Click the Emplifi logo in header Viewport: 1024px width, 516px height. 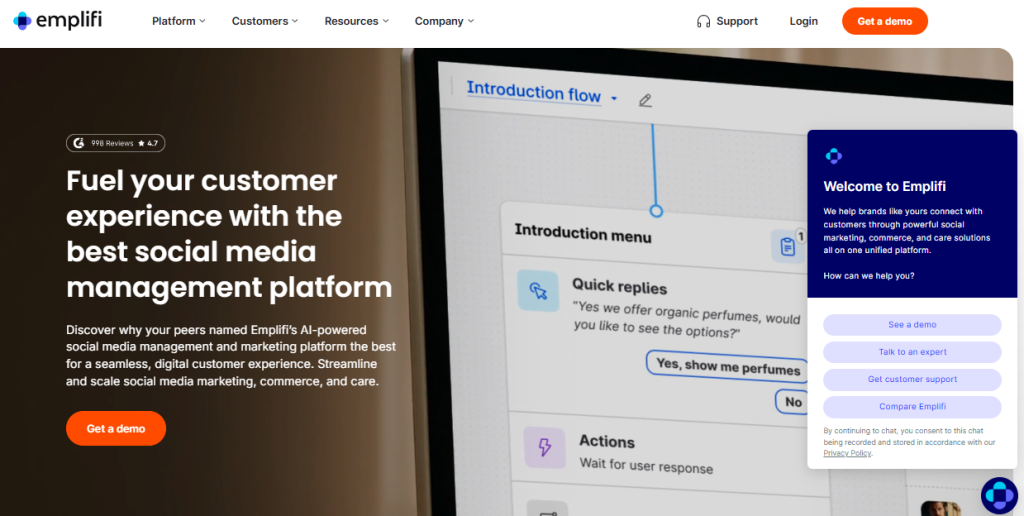58,21
